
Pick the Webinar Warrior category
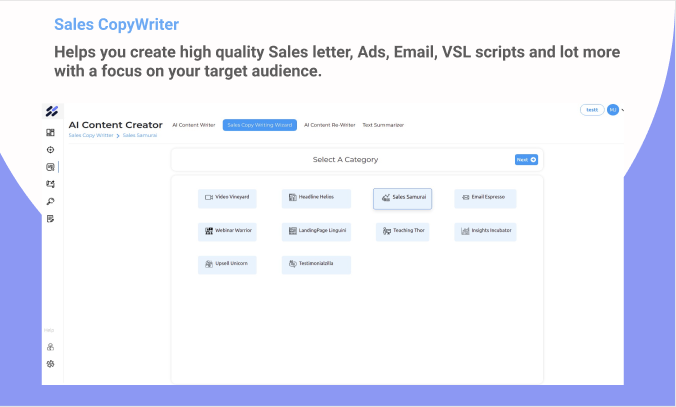pyautogui.click(x=227, y=232)
